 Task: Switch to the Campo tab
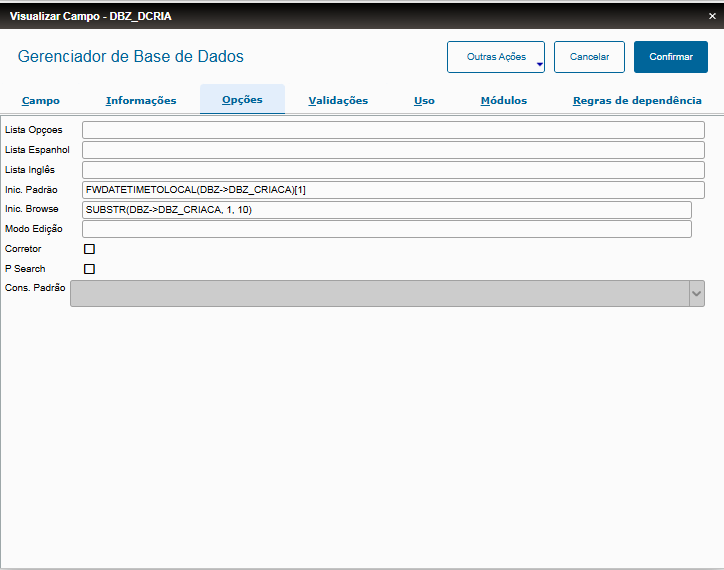(x=41, y=100)
